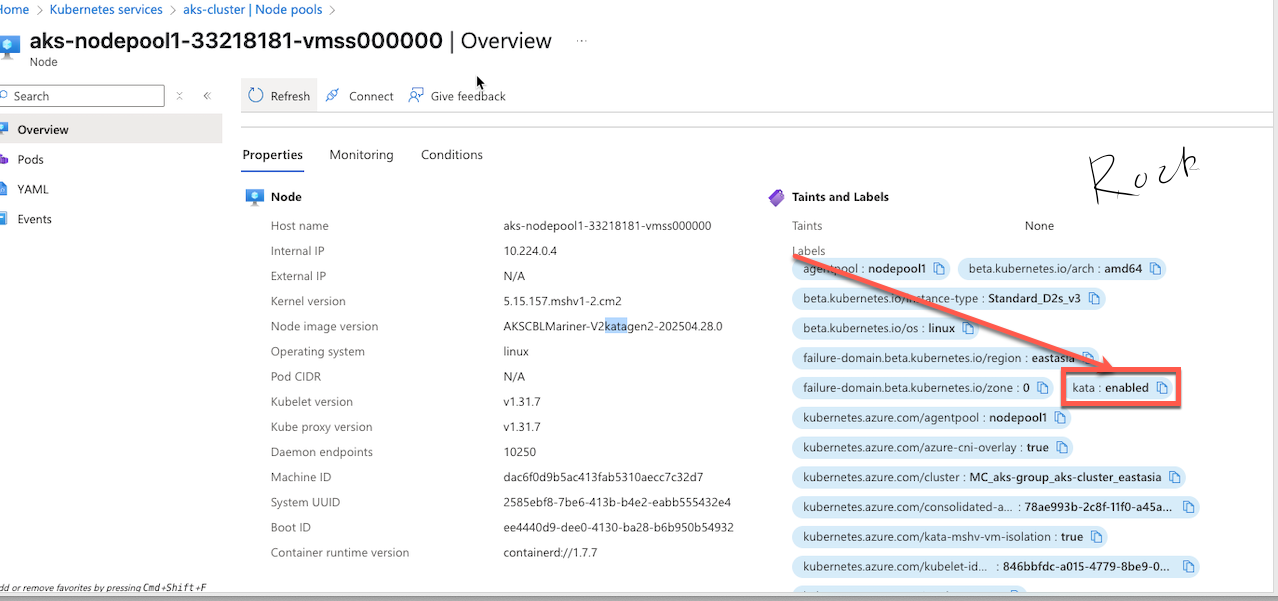Screen dimensions: 1278x601
Task: Copy the azure-cni-overlay : true label
Action: pyautogui.click(x=1062, y=447)
